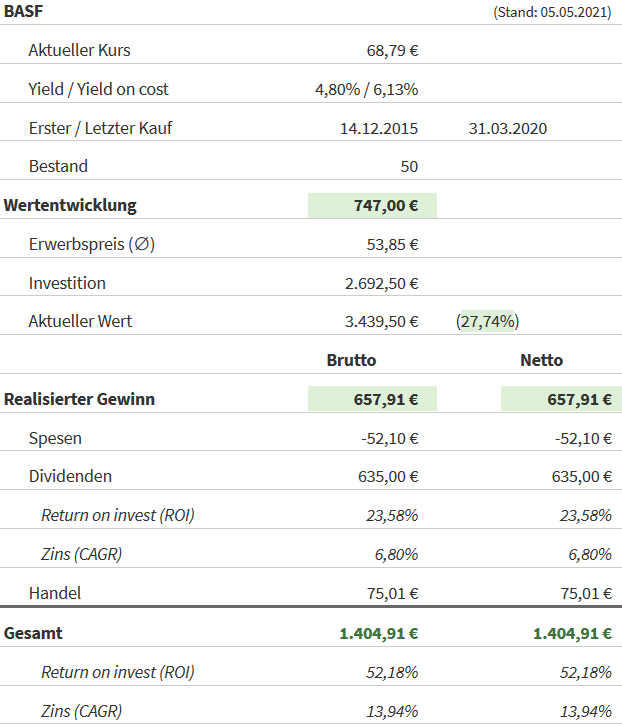Select the Netto column header
The width and height of the screenshot is (622, 726).
point(541,360)
